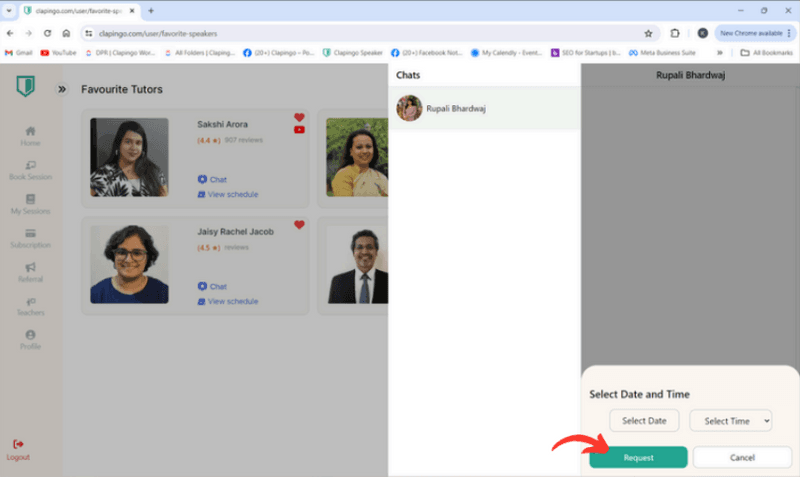This screenshot has height=477, width=800.
Task: Go to Subscription in sidebar
Action: coord(30,233)
